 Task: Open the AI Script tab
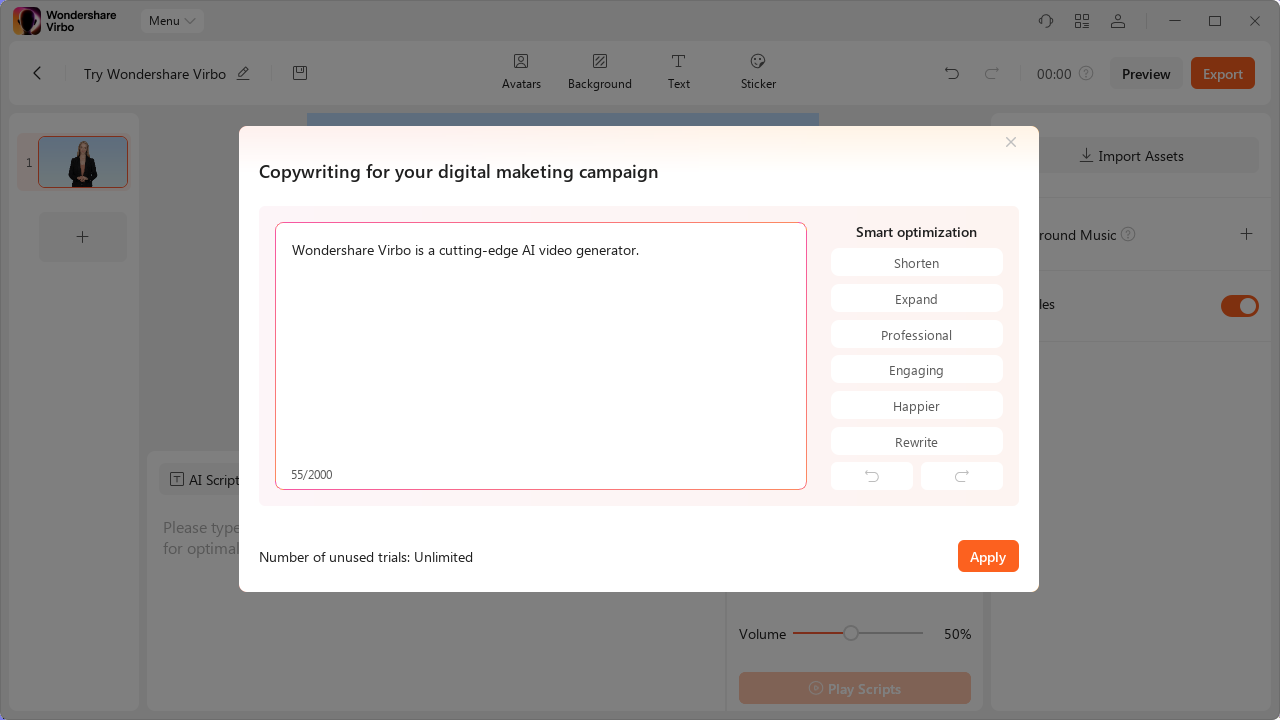(x=205, y=479)
